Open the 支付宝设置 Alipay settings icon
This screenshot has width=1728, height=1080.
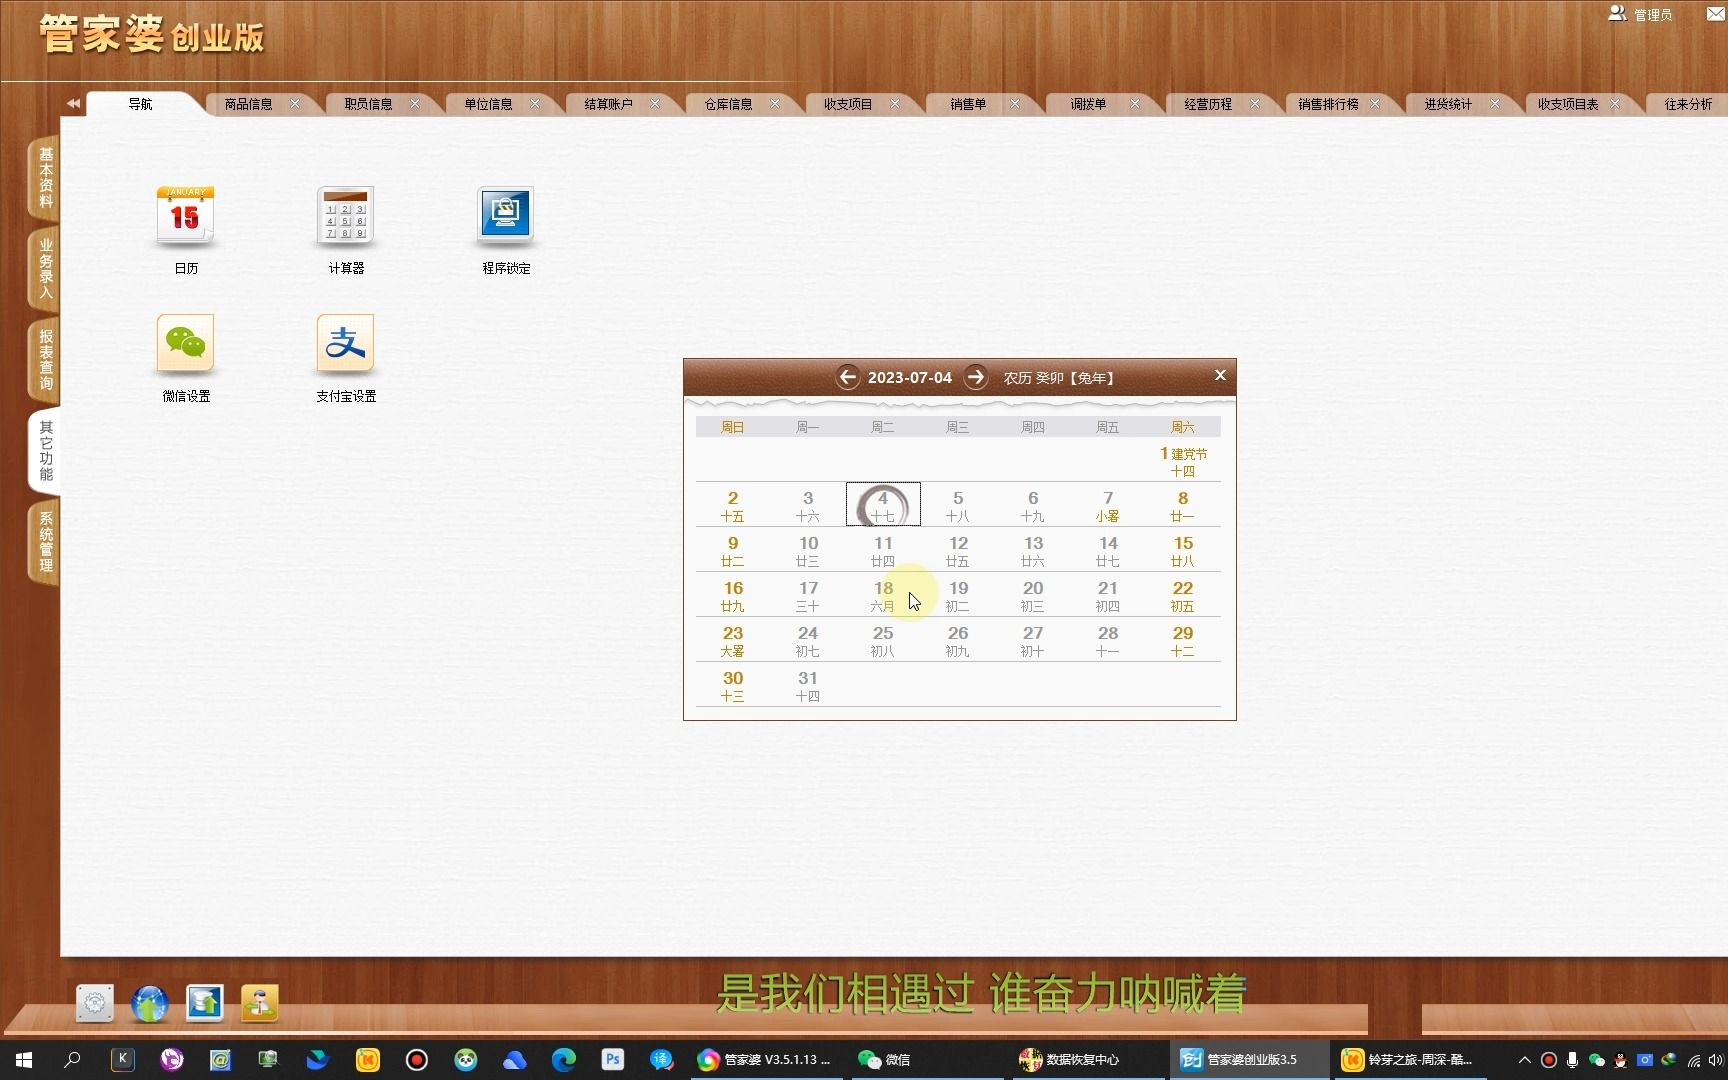(x=345, y=344)
